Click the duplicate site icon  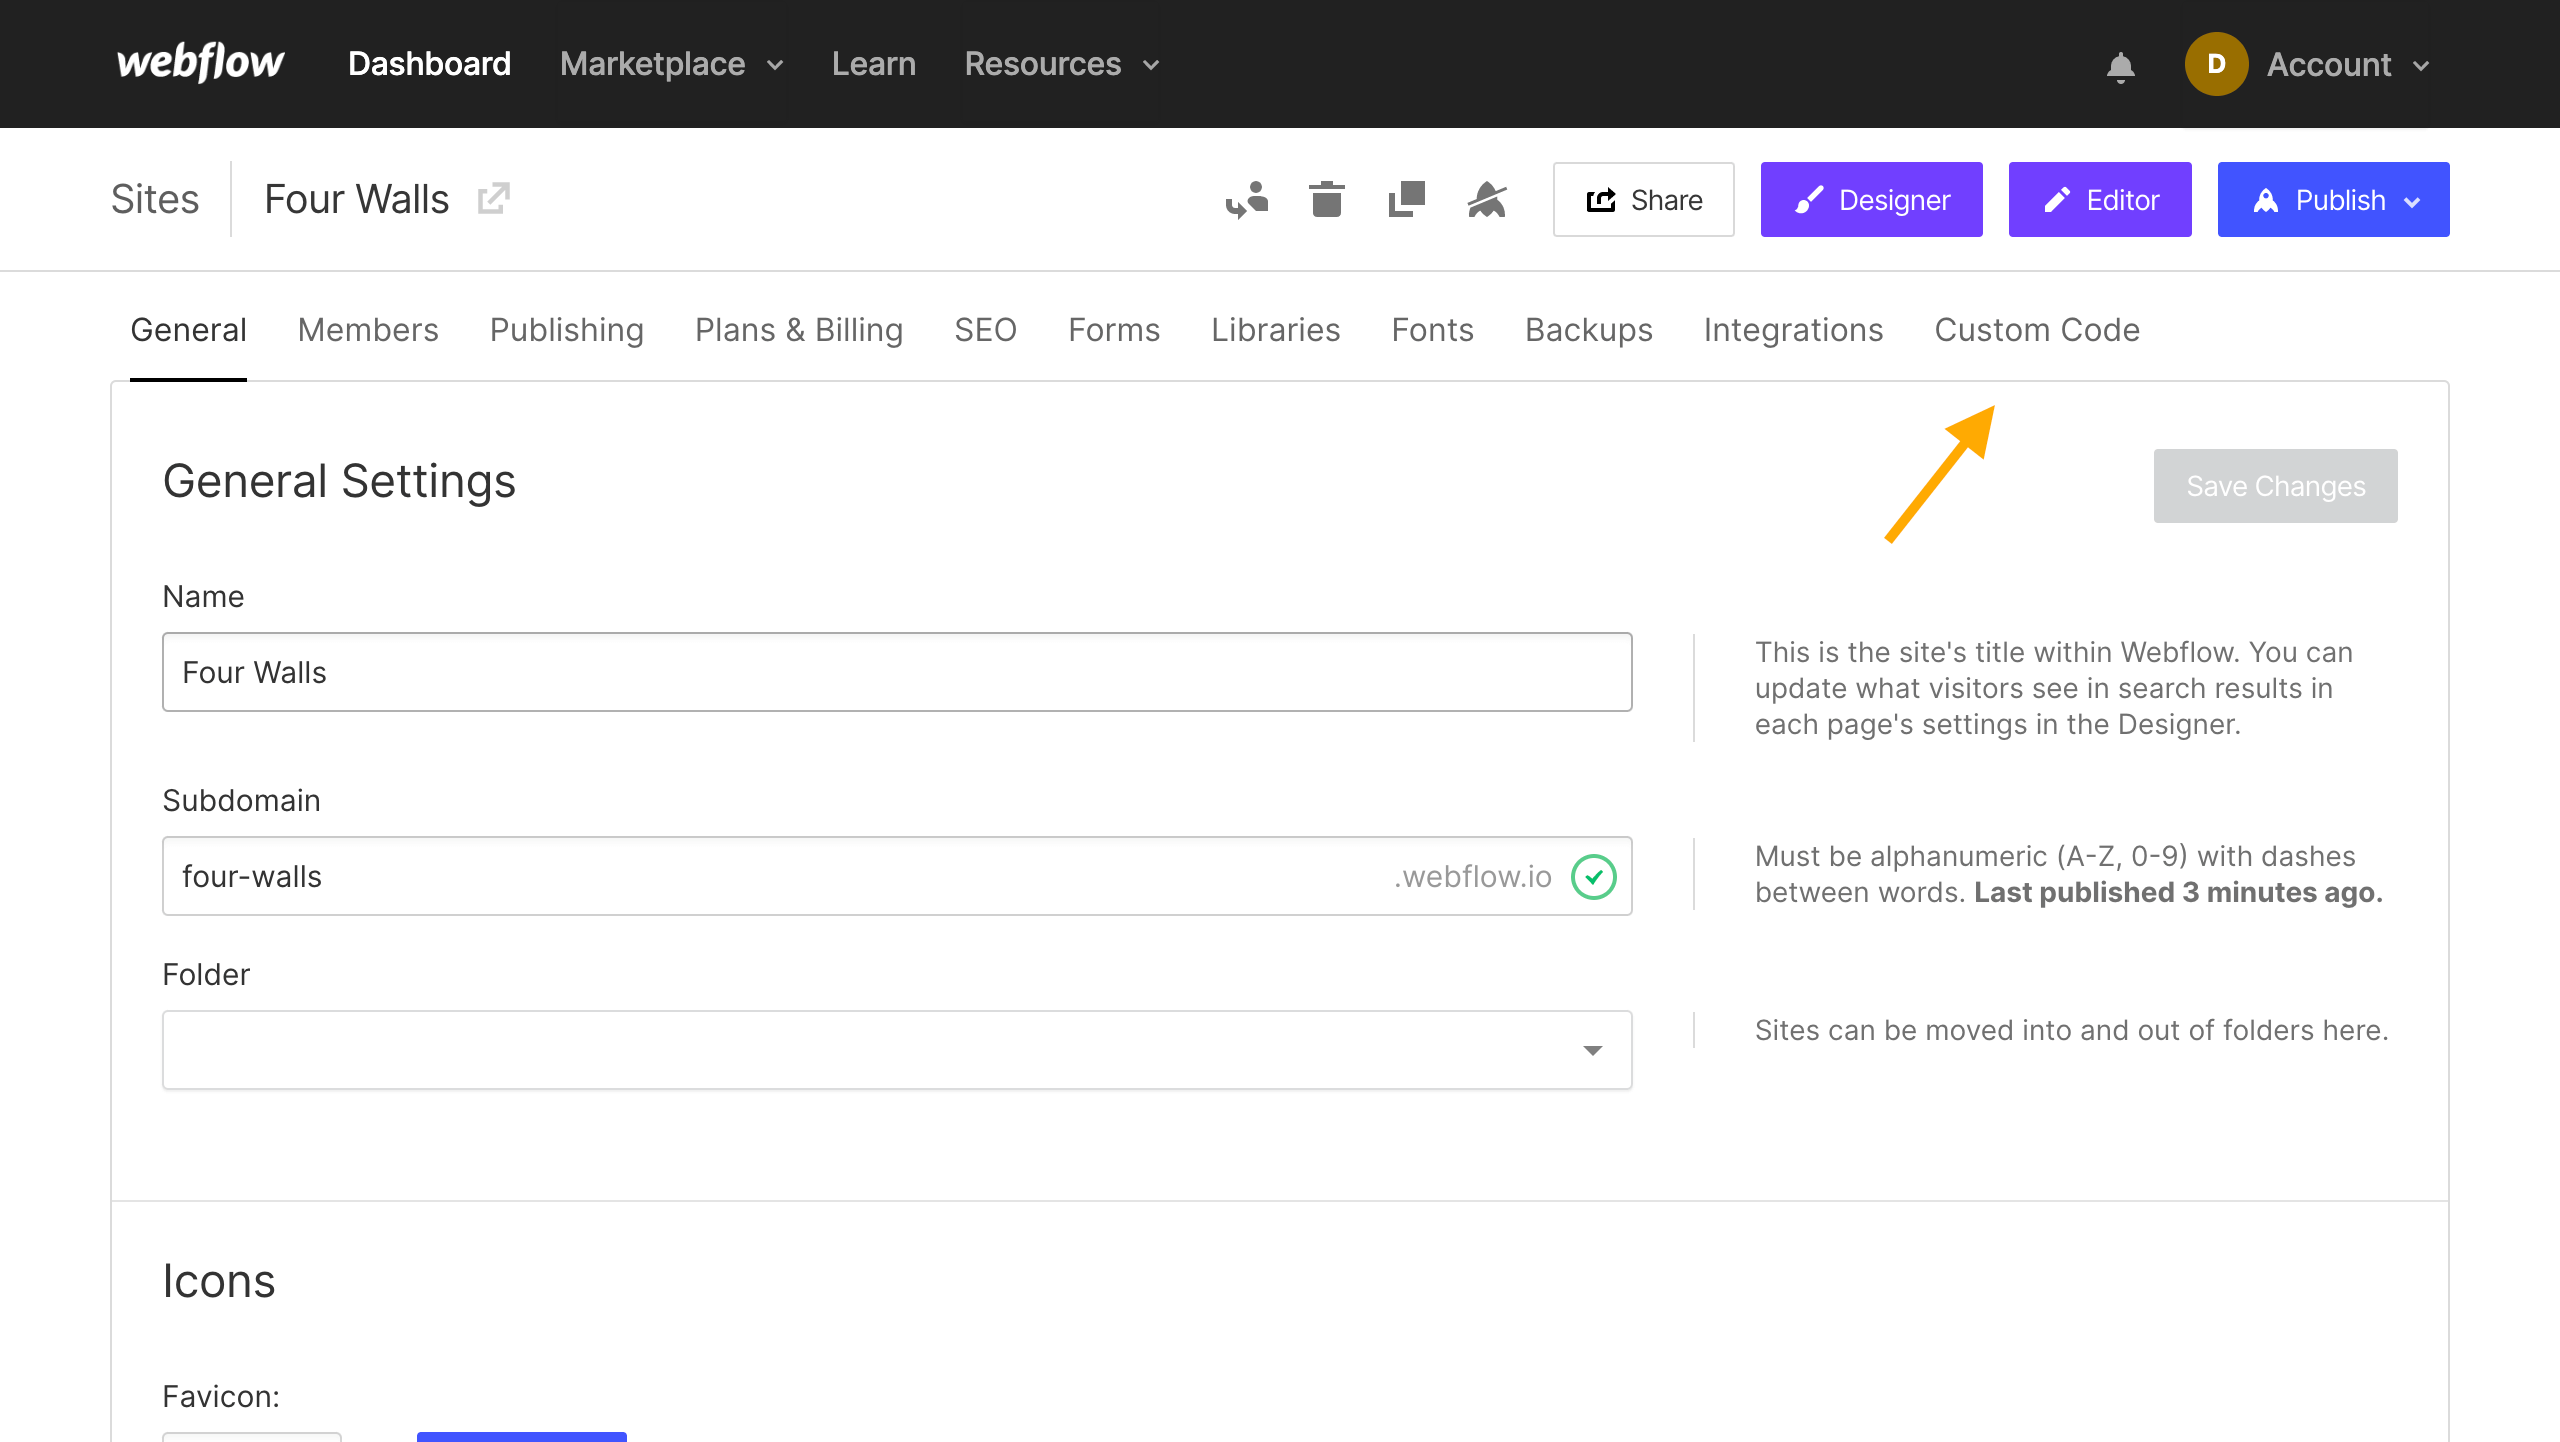click(1407, 199)
